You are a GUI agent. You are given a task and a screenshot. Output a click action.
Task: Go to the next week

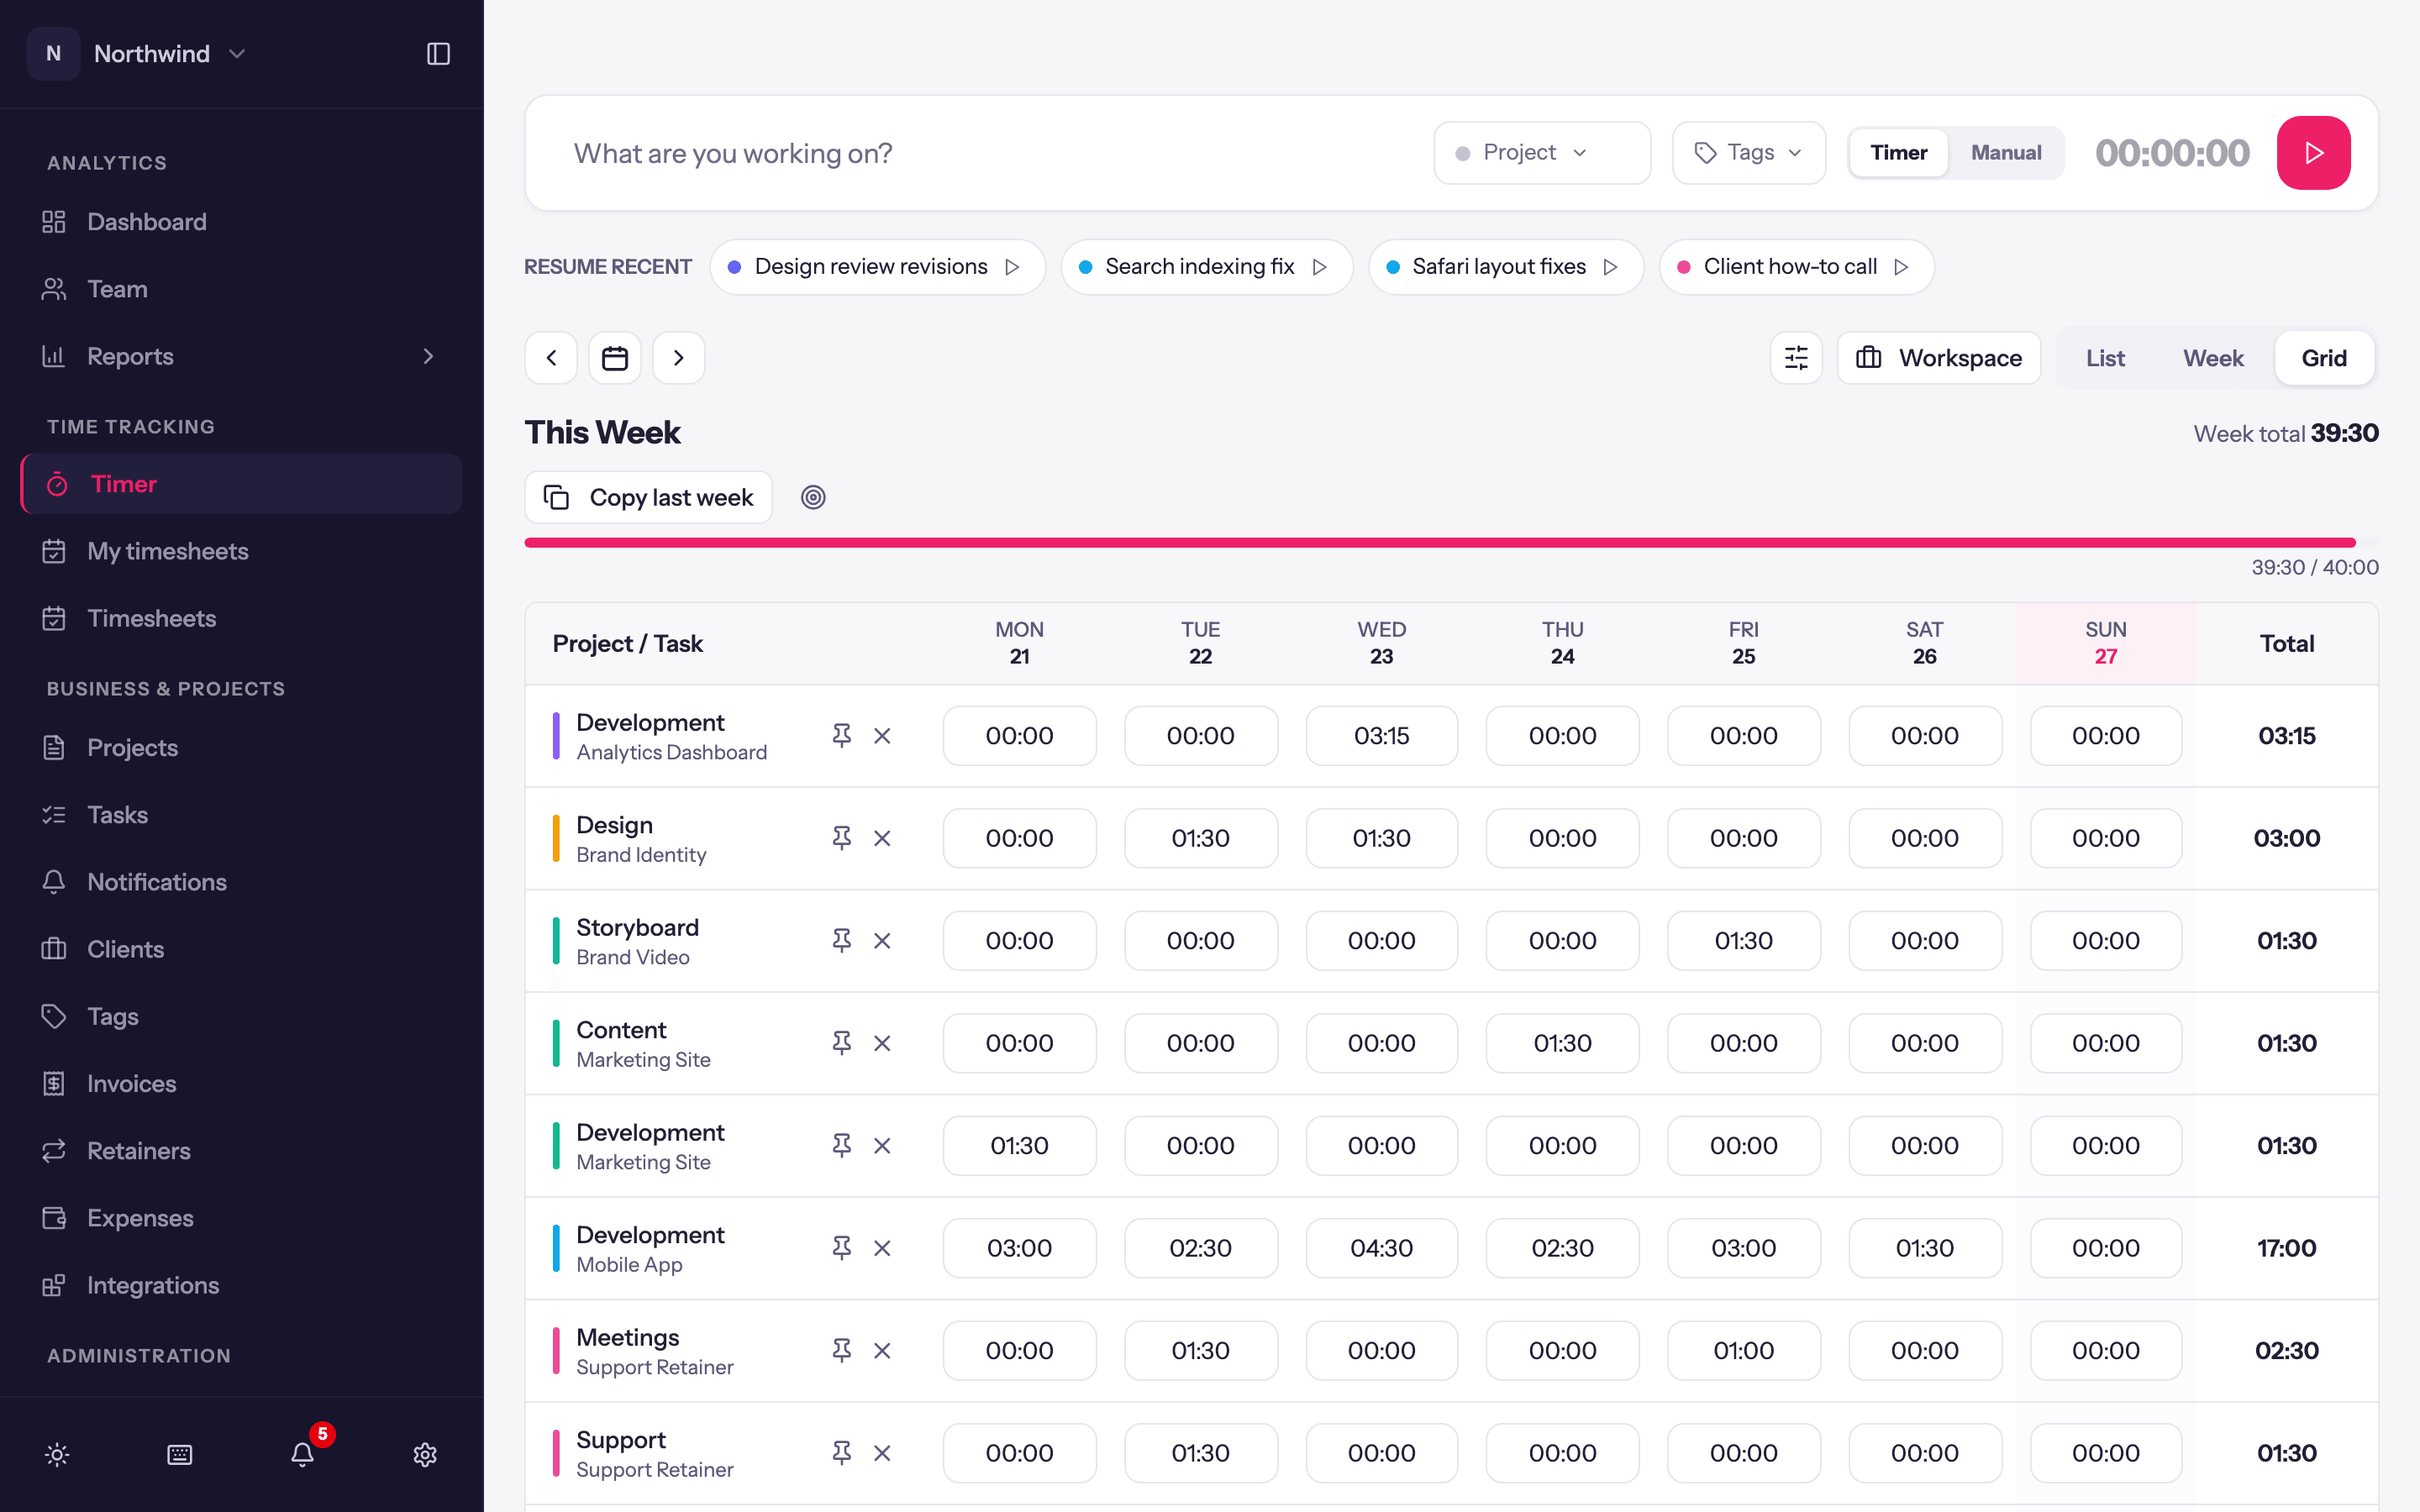pos(679,358)
